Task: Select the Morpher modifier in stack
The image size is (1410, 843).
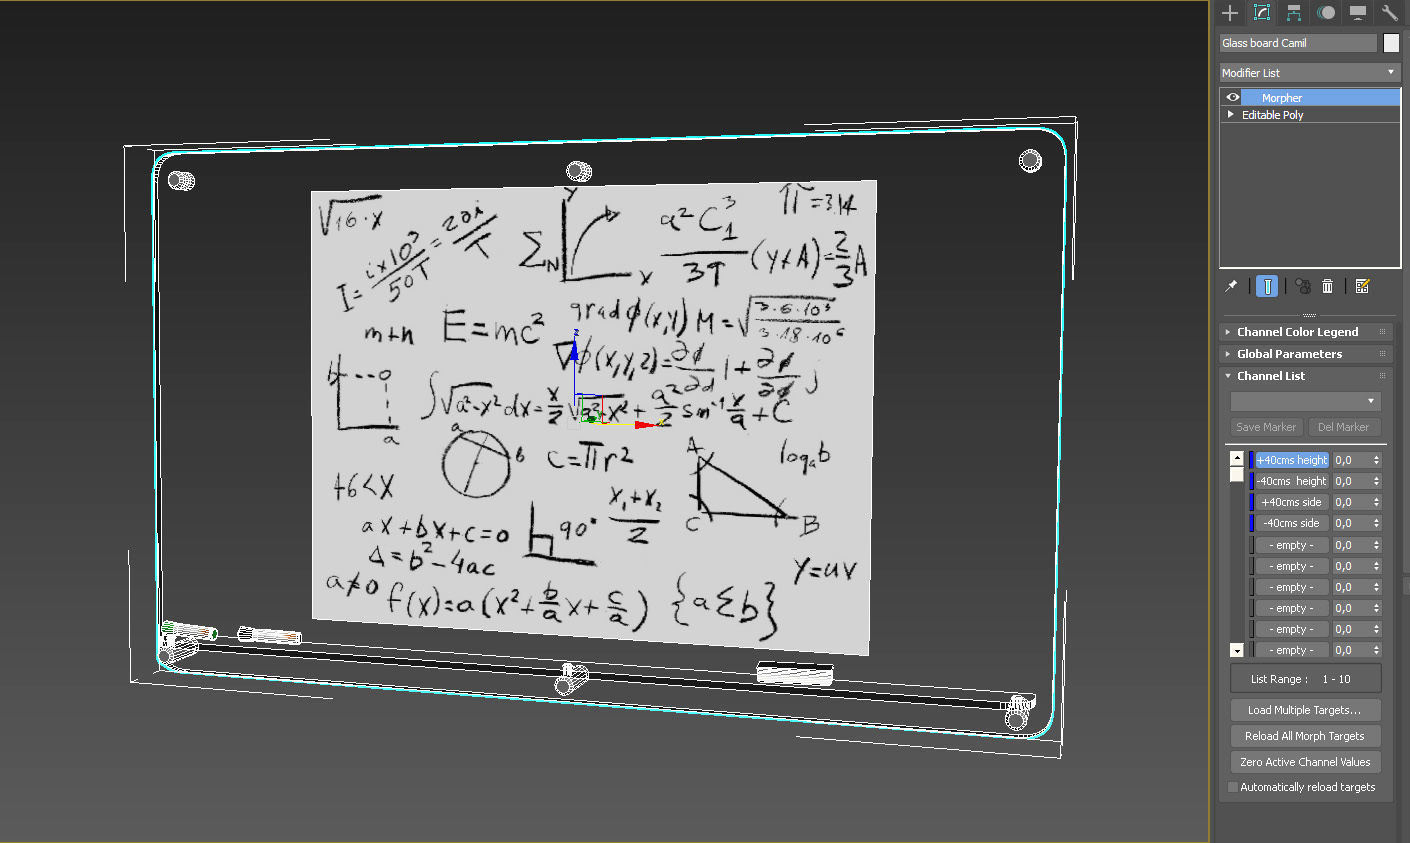Action: click(x=1320, y=97)
